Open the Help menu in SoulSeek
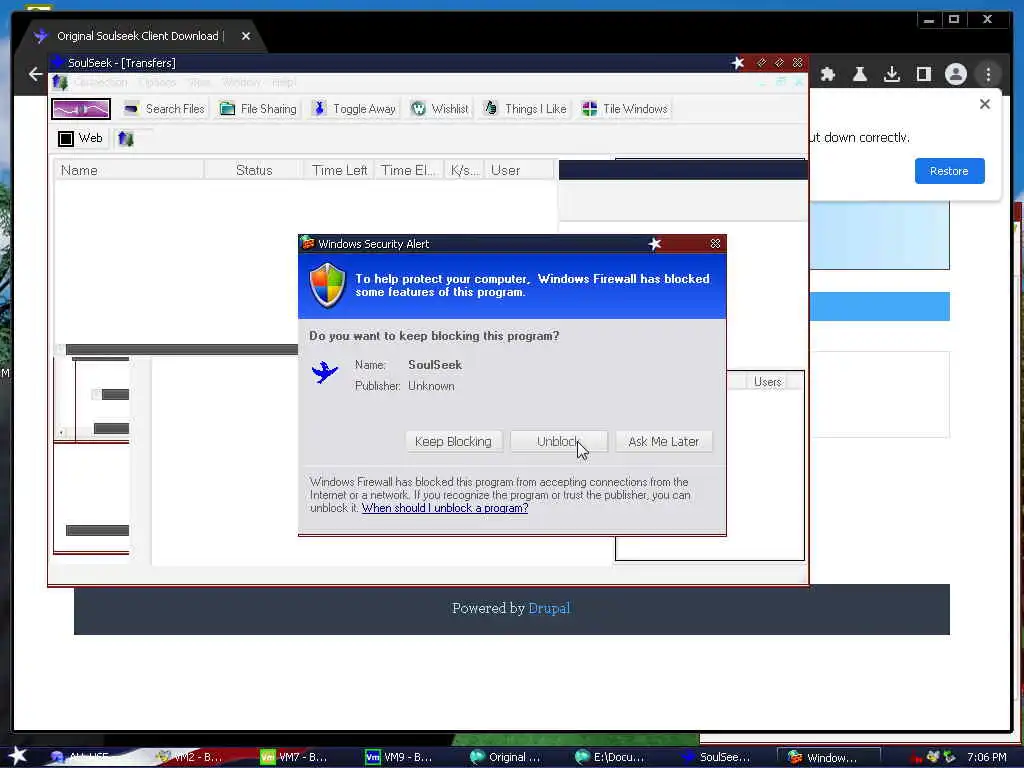1024x768 pixels. point(283,82)
